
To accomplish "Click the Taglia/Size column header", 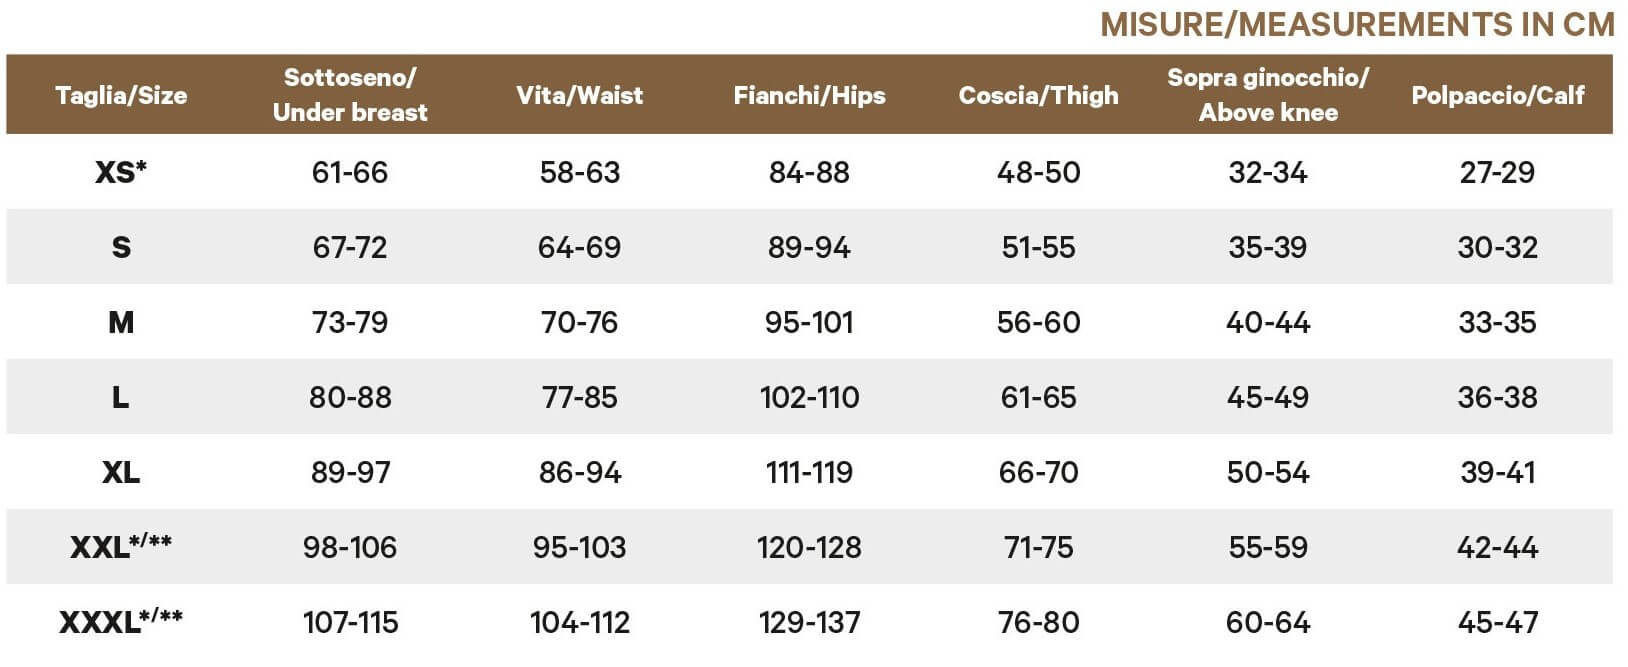I will [121, 95].
